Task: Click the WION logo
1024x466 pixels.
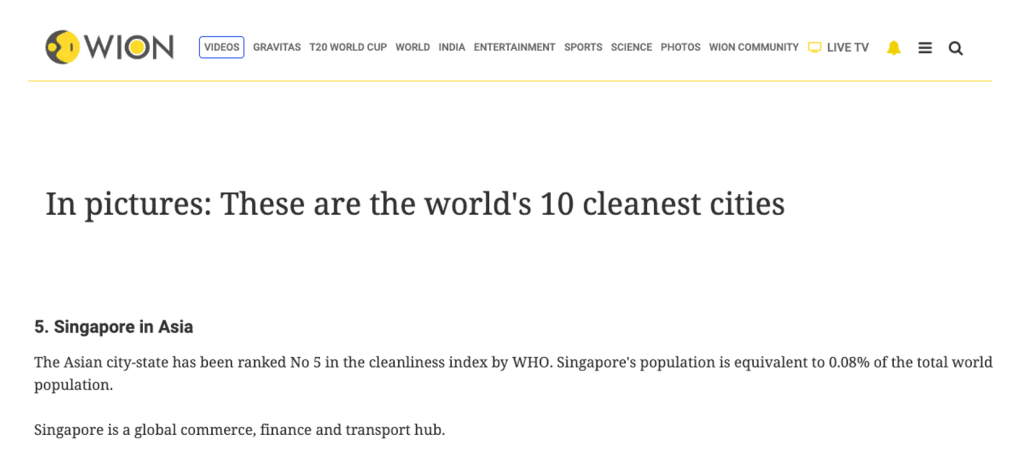Action: click(x=109, y=47)
